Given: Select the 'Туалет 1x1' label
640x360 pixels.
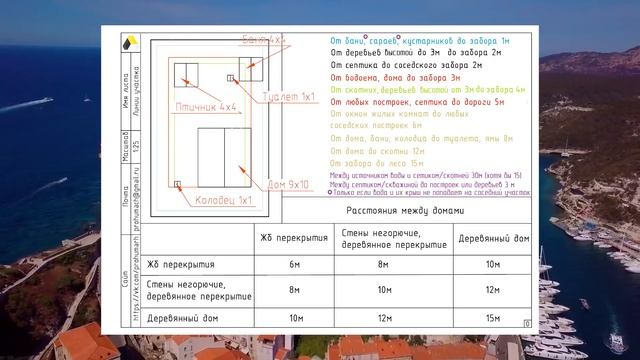Looking at the screenshot, I should tap(289, 97).
